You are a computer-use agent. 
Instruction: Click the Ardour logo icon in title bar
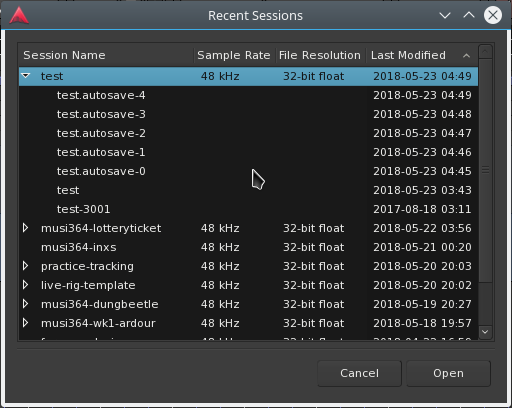(x=19, y=15)
